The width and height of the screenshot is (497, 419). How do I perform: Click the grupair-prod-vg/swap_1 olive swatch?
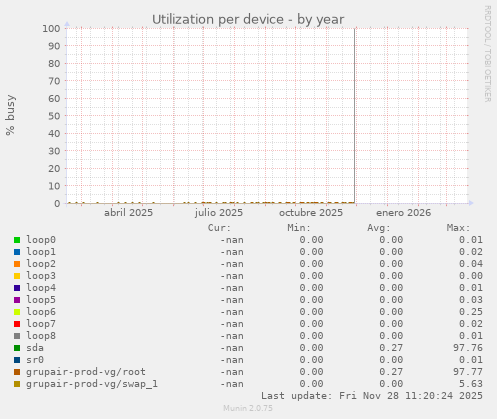(x=17, y=384)
